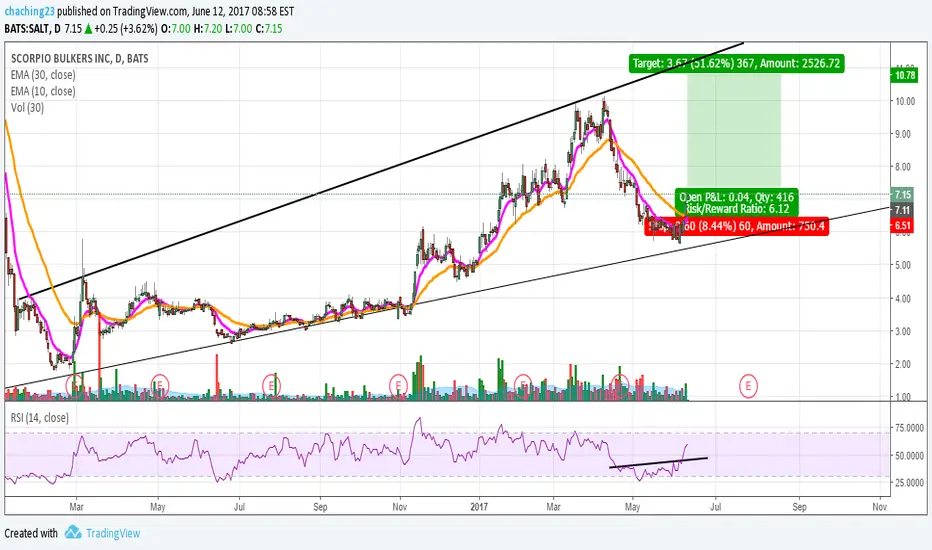Click the SCORPIO BULKERS INC, D, BATS legend

click(80, 58)
